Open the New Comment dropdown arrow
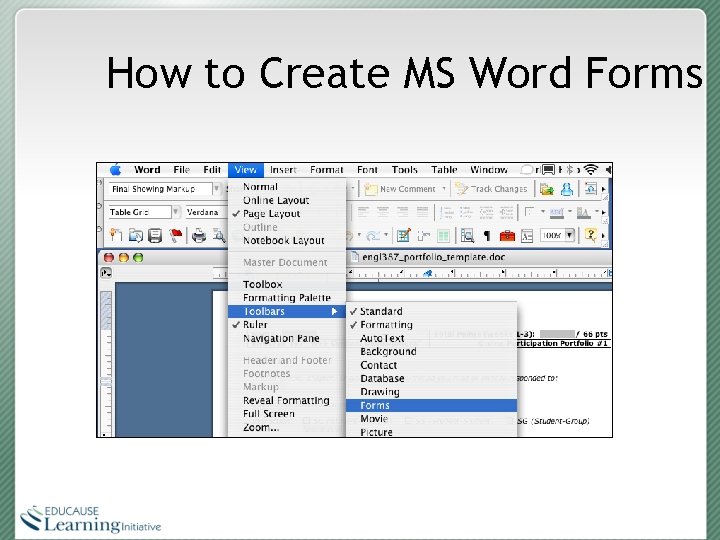Viewport: 720px width, 540px height. point(444,189)
